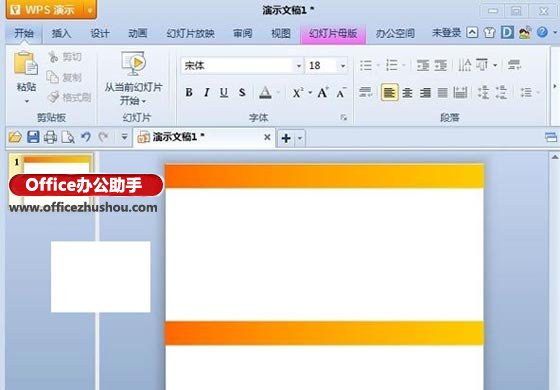
Task: Toggle the highlighted align left button
Action: [389, 93]
